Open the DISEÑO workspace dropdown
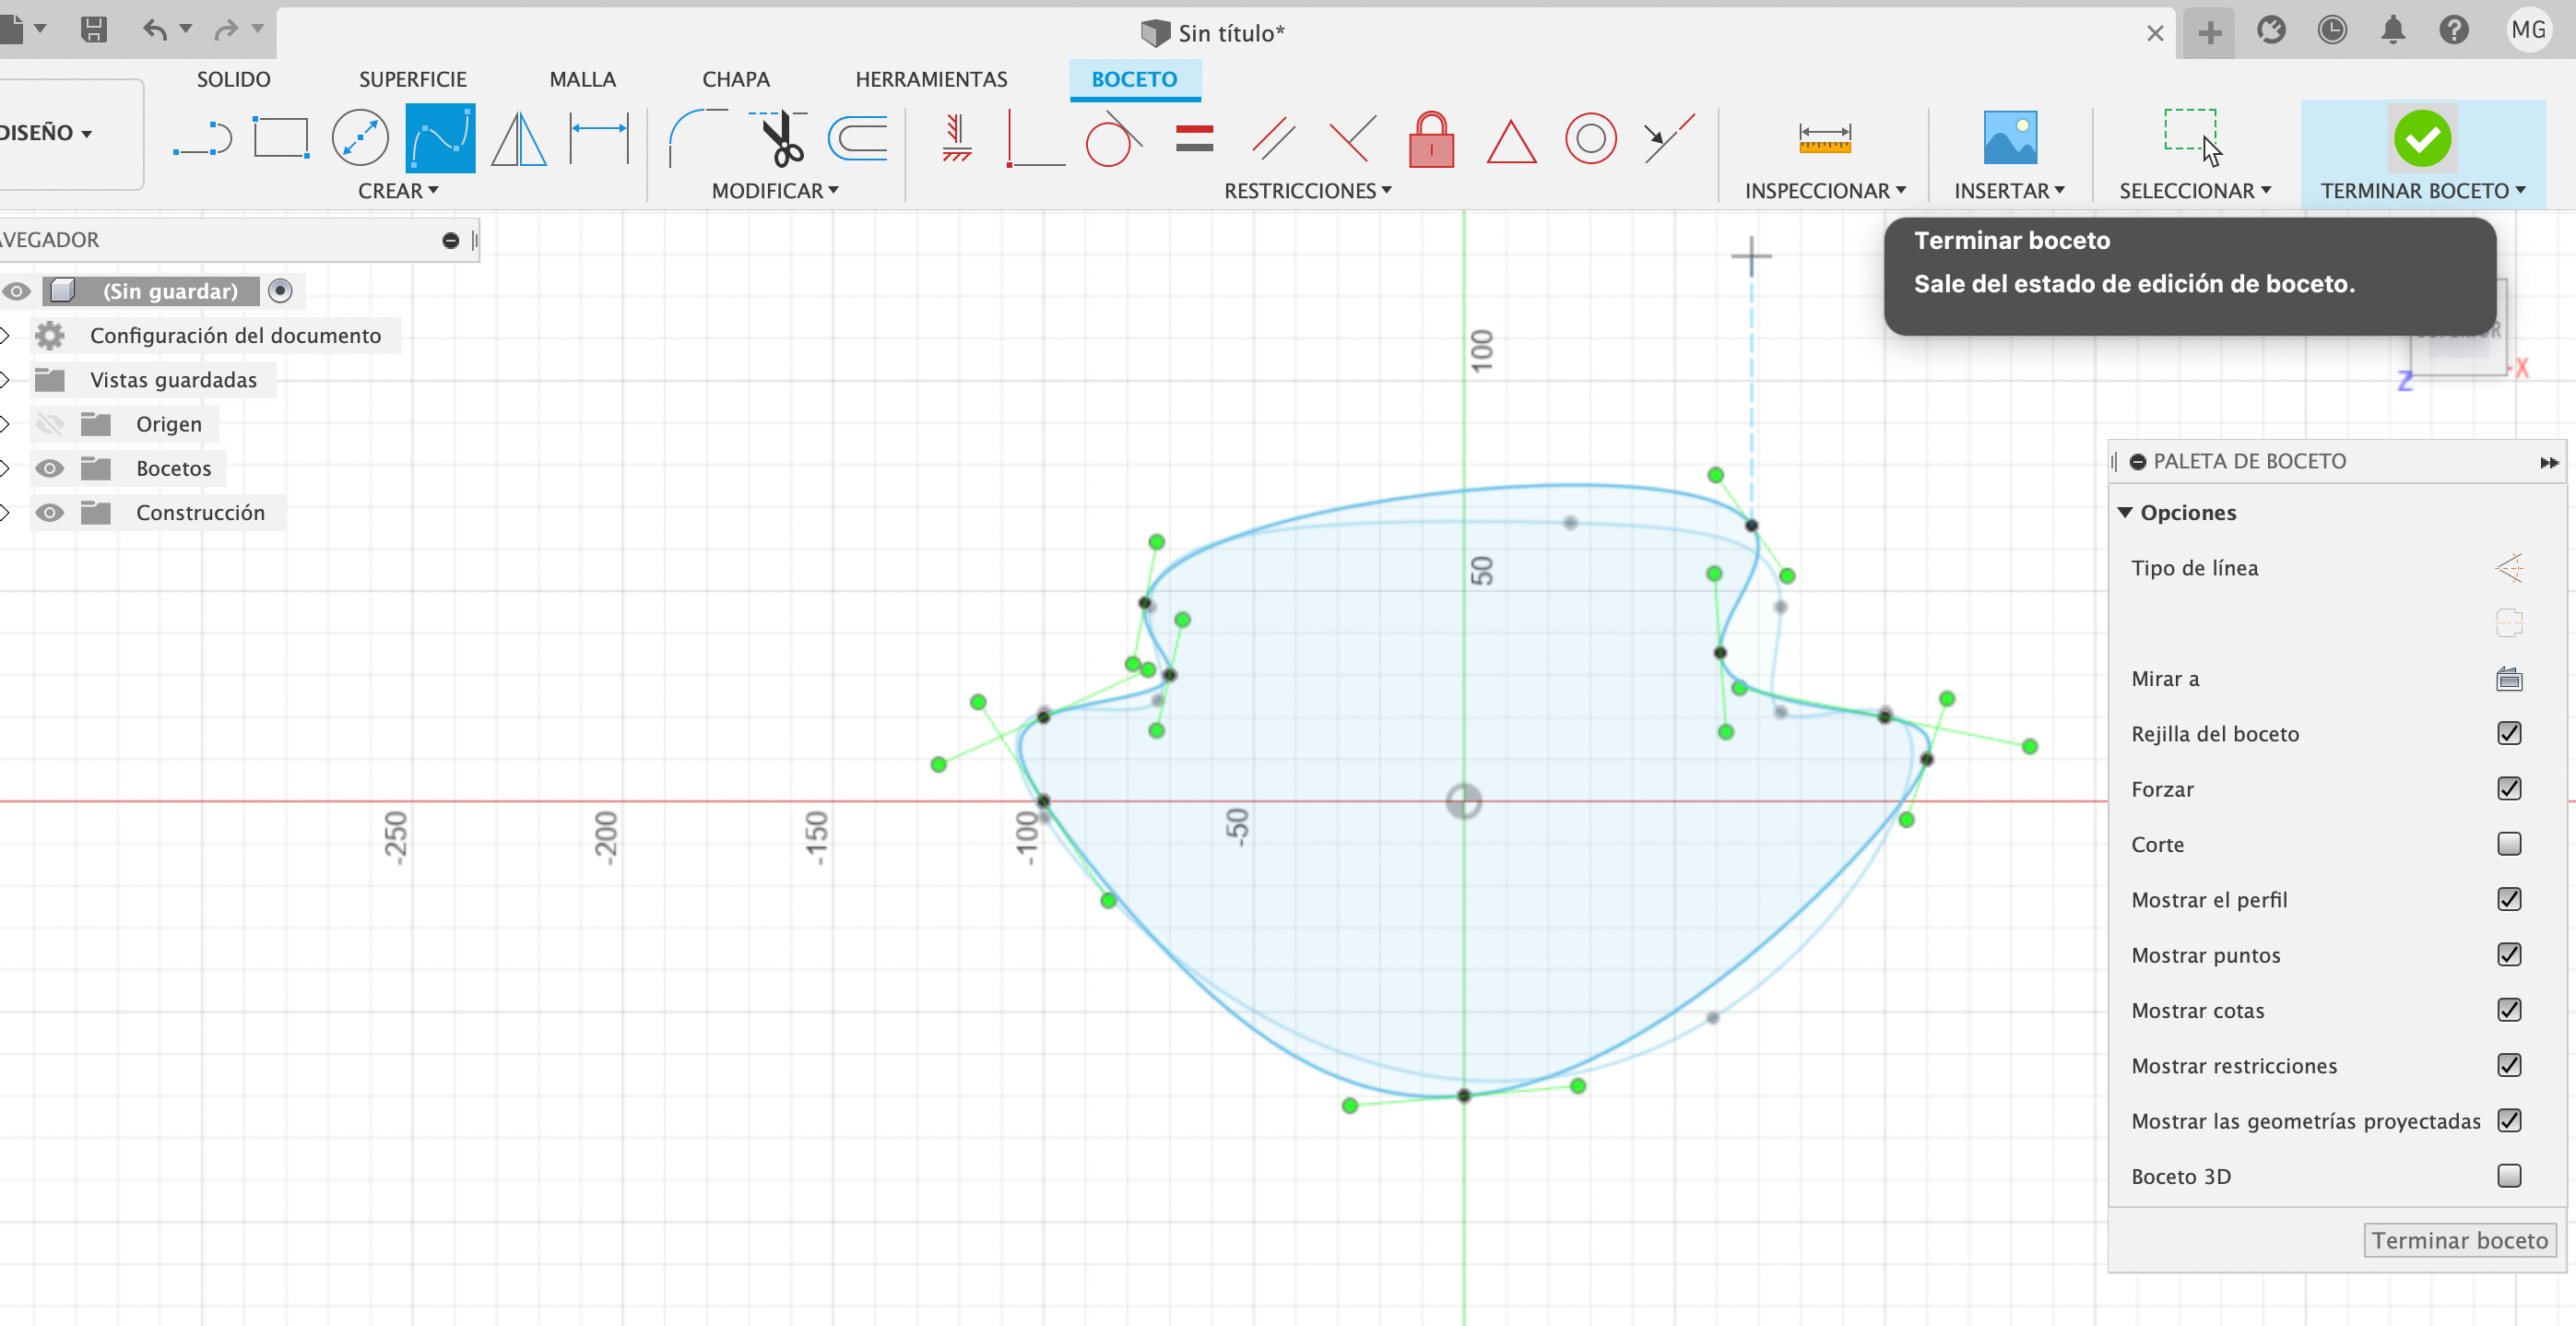Image resolution: width=2576 pixels, height=1326 pixels. pos(46,133)
